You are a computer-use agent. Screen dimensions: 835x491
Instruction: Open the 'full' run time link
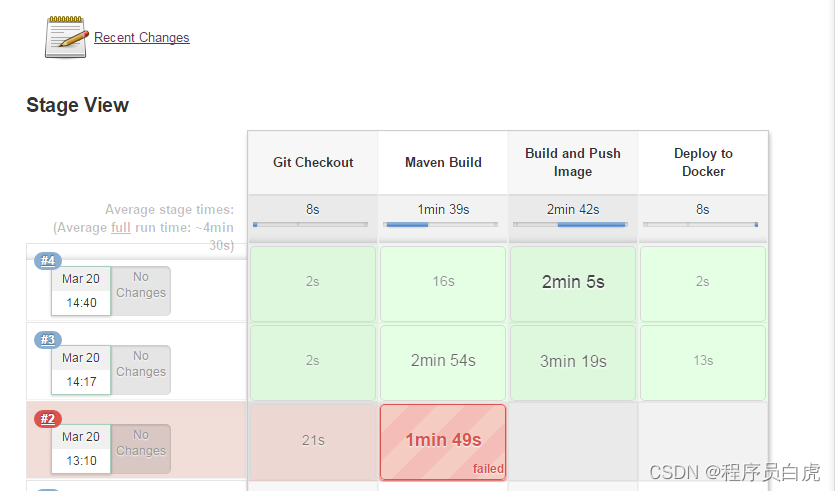pyautogui.click(x=120, y=227)
